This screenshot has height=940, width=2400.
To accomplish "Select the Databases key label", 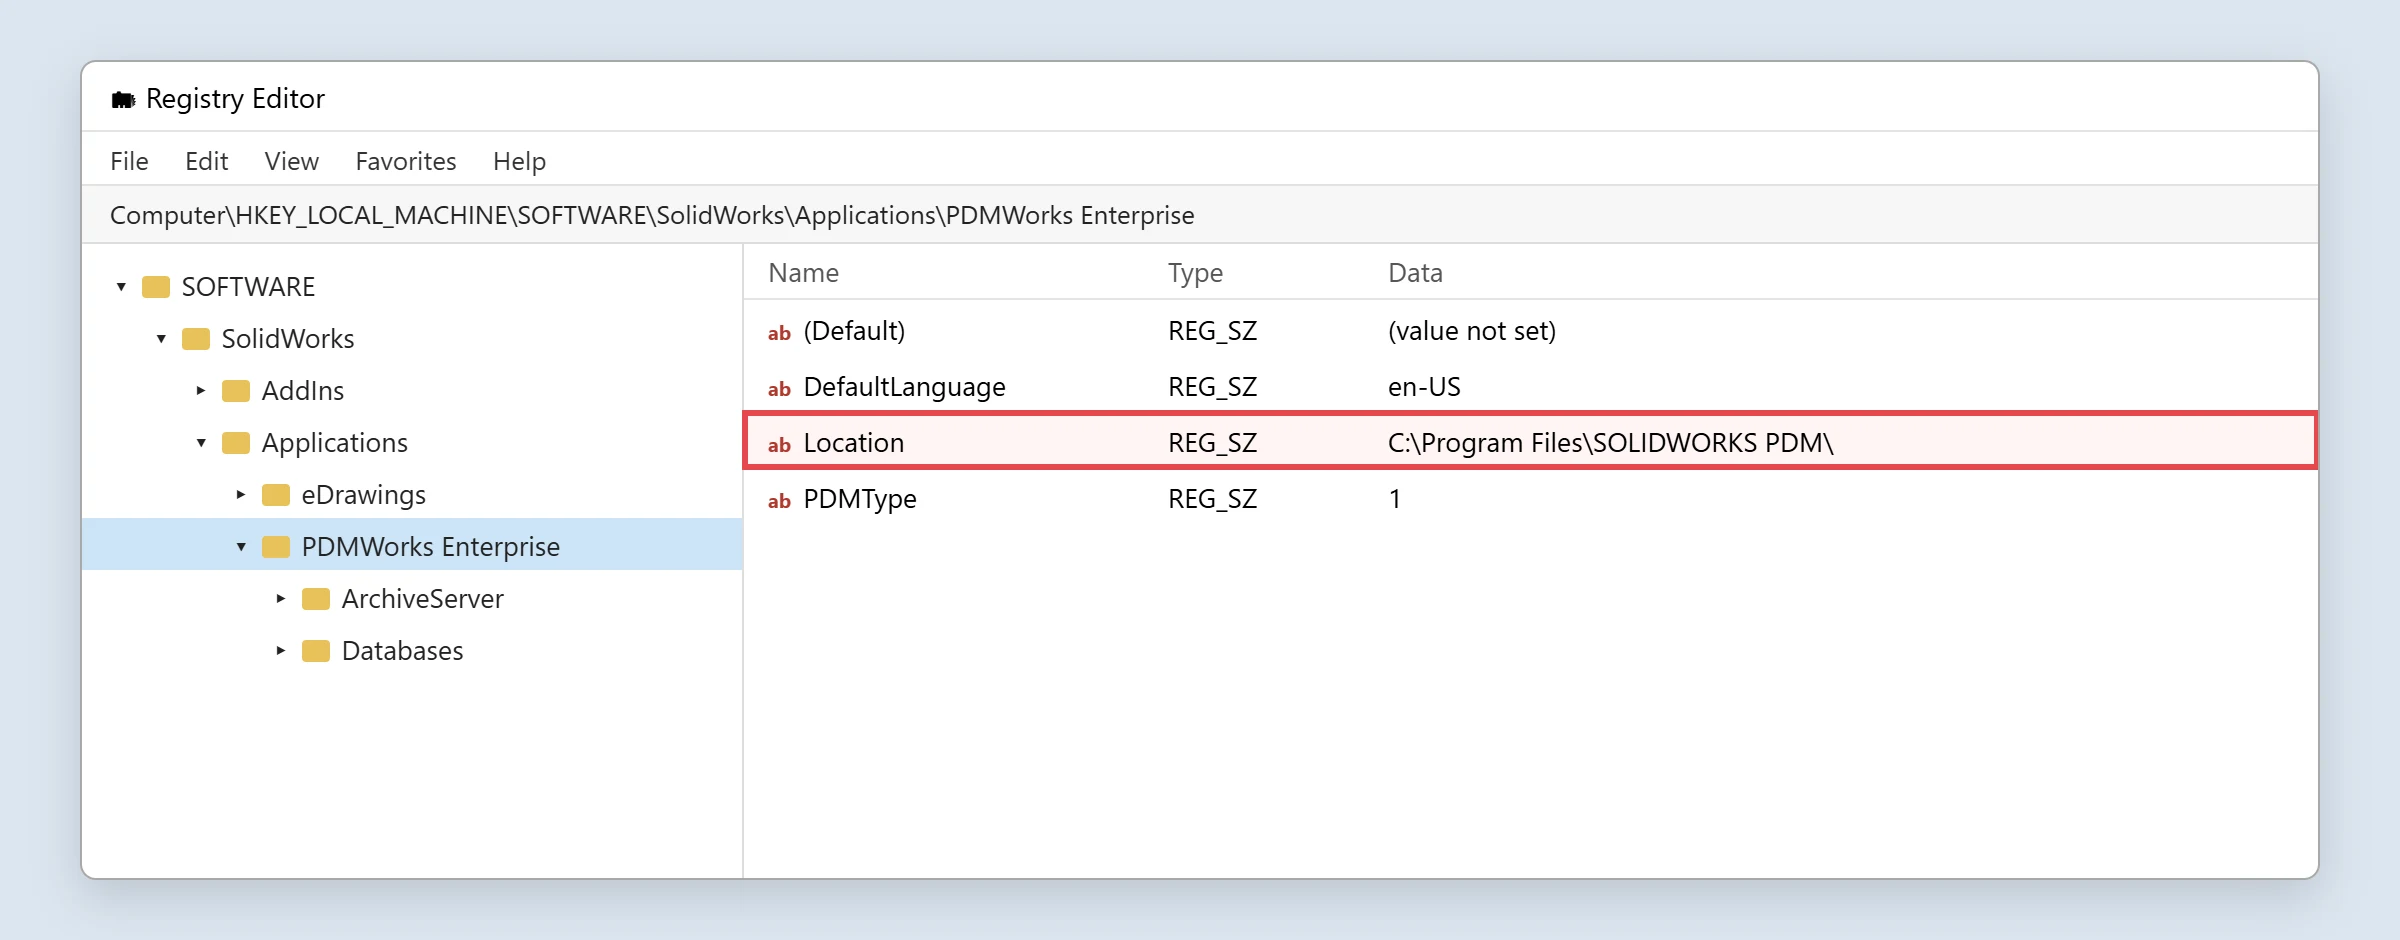I will pos(403,651).
